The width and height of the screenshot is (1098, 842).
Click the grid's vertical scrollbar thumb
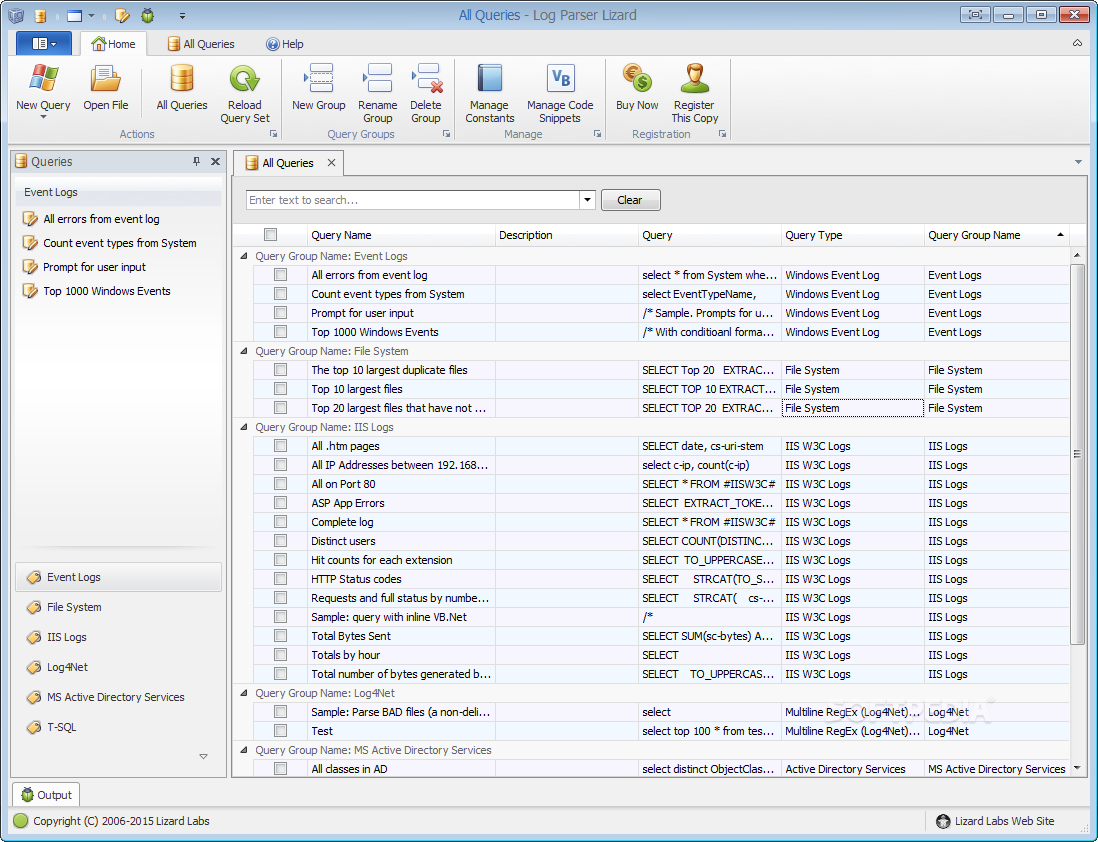(1077, 454)
